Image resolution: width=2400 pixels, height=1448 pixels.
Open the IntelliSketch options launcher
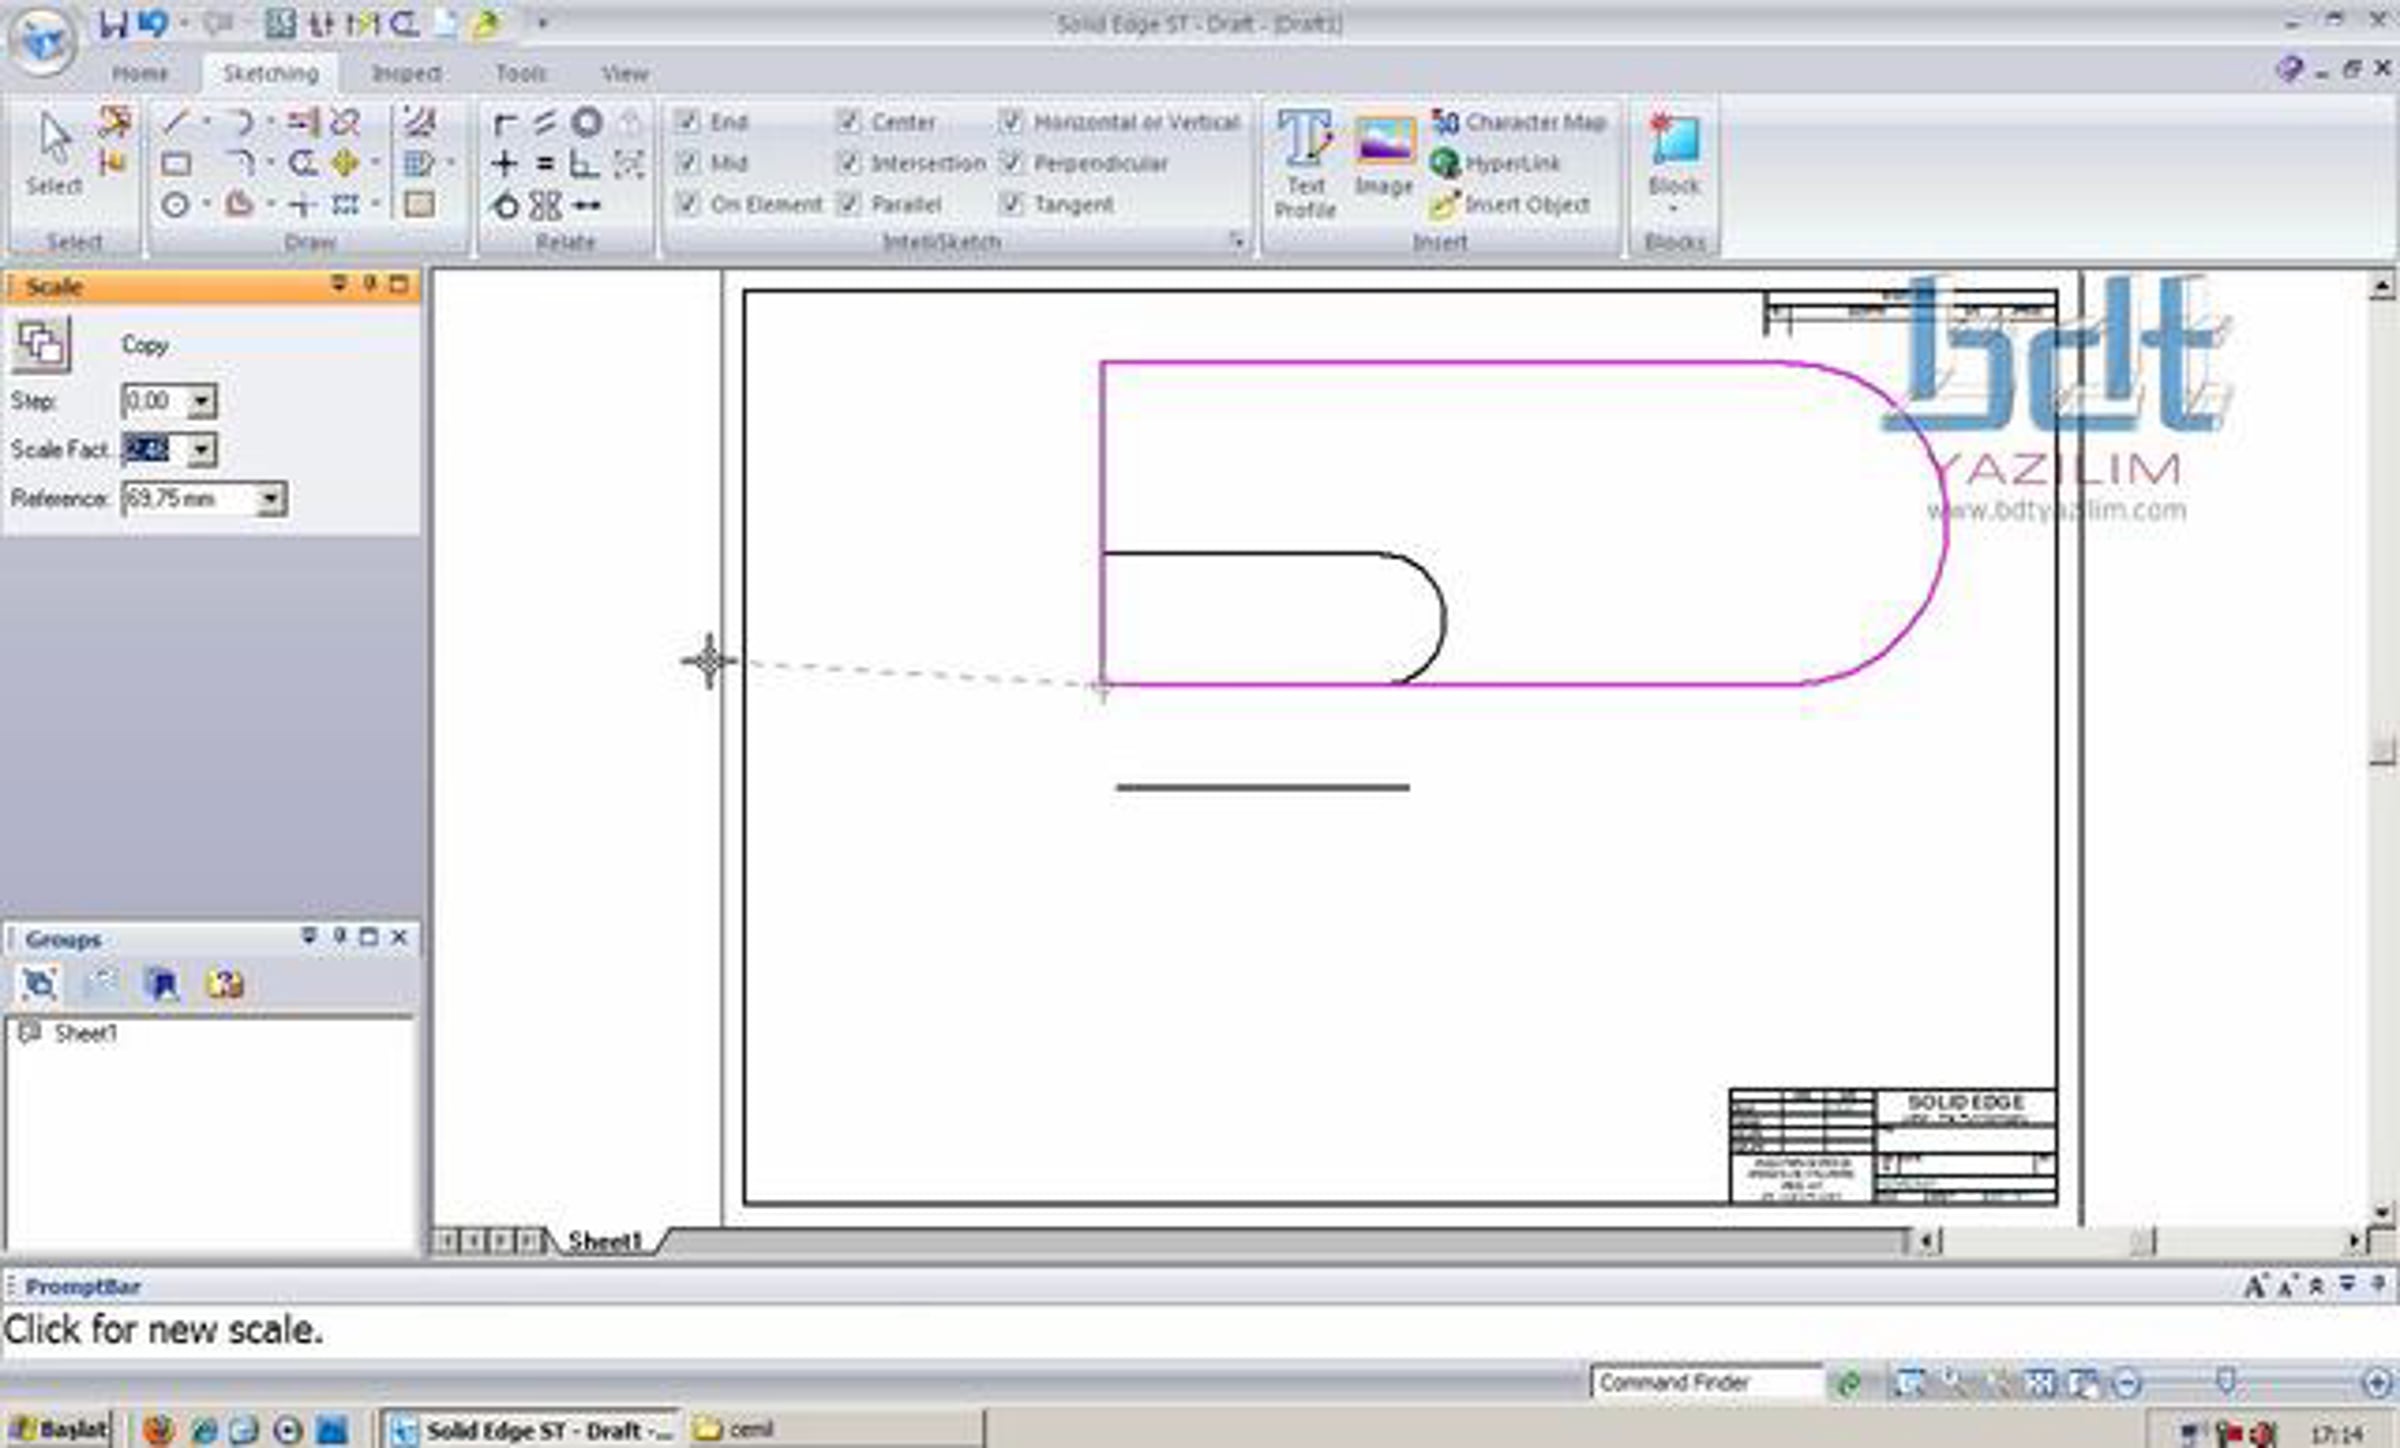click(1237, 240)
